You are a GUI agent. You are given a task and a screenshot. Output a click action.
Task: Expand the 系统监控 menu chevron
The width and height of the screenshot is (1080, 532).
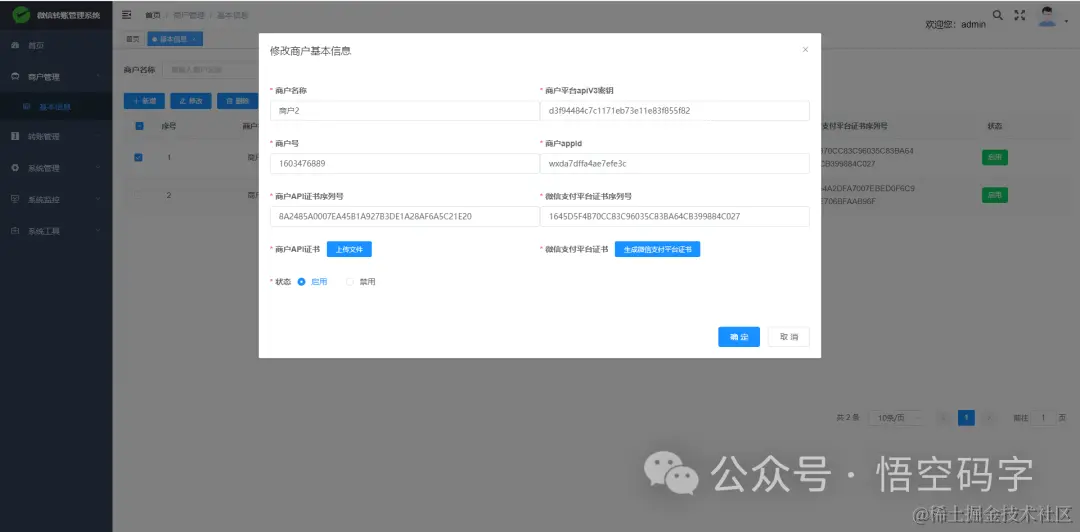click(98, 200)
